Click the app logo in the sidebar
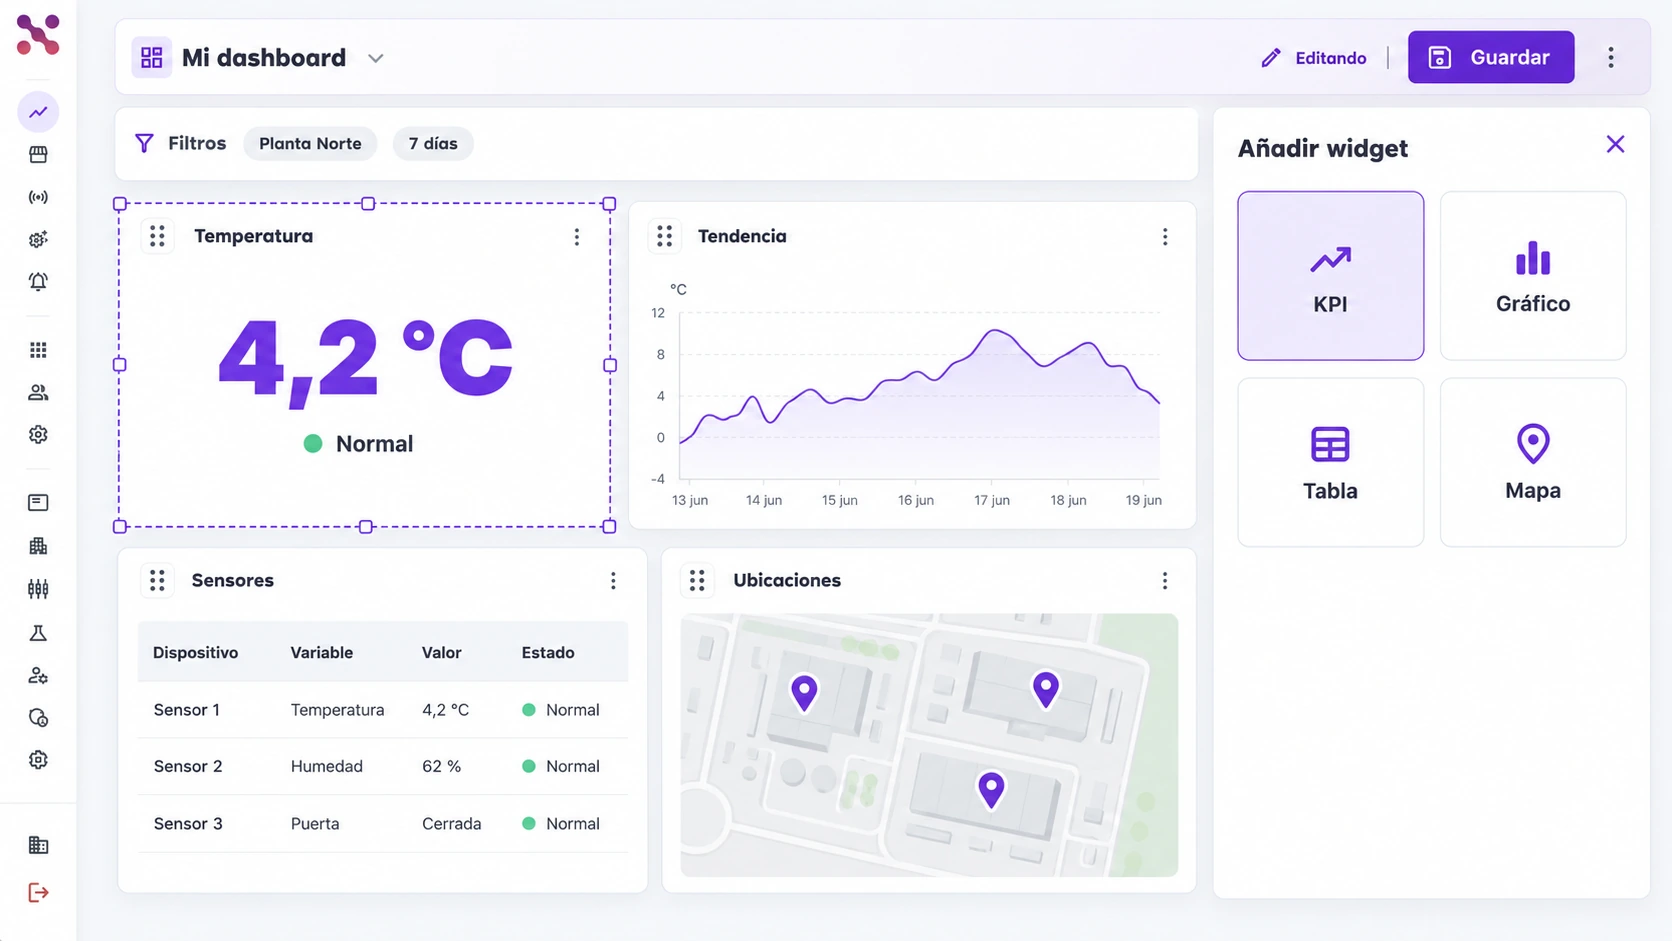 point(38,35)
